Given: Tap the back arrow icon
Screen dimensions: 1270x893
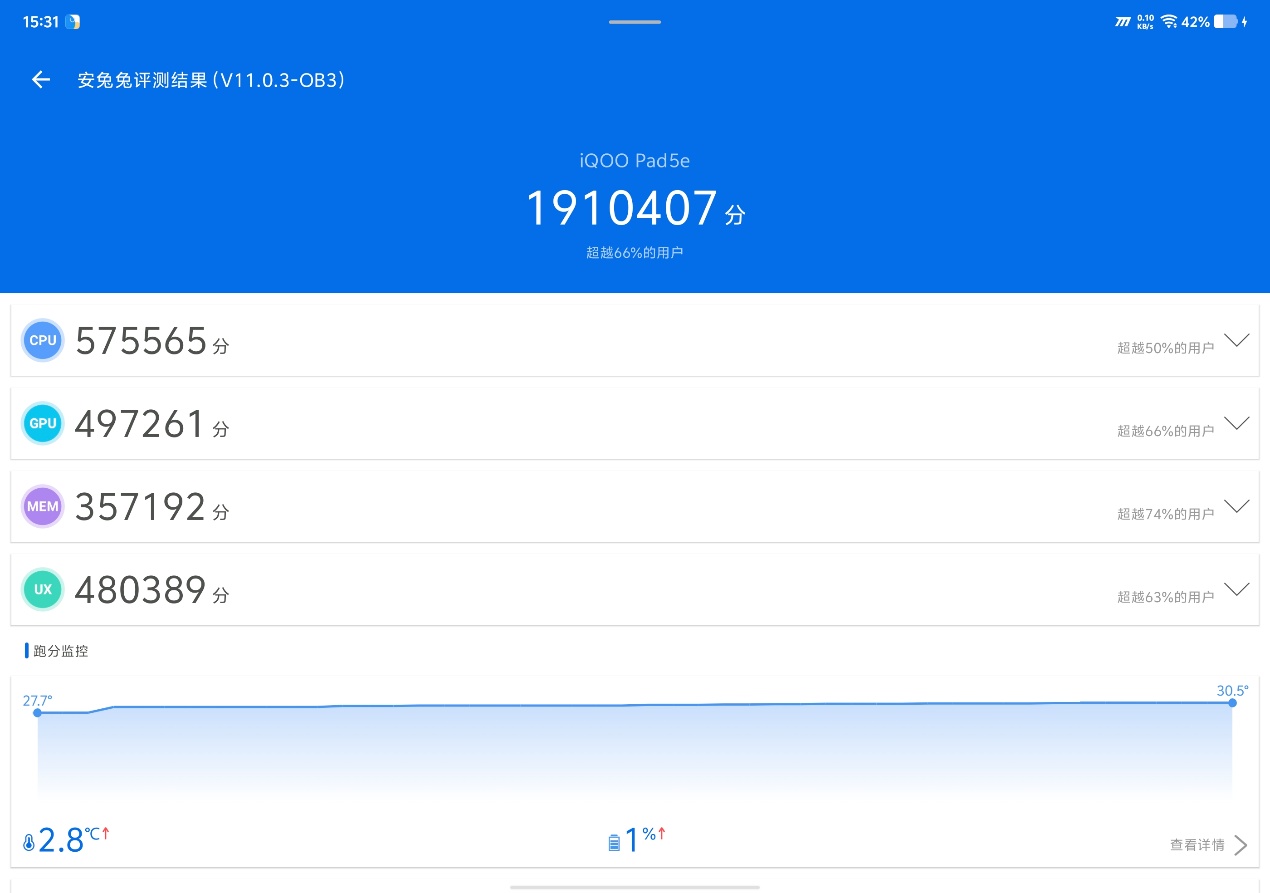Looking at the screenshot, I should click(41, 80).
